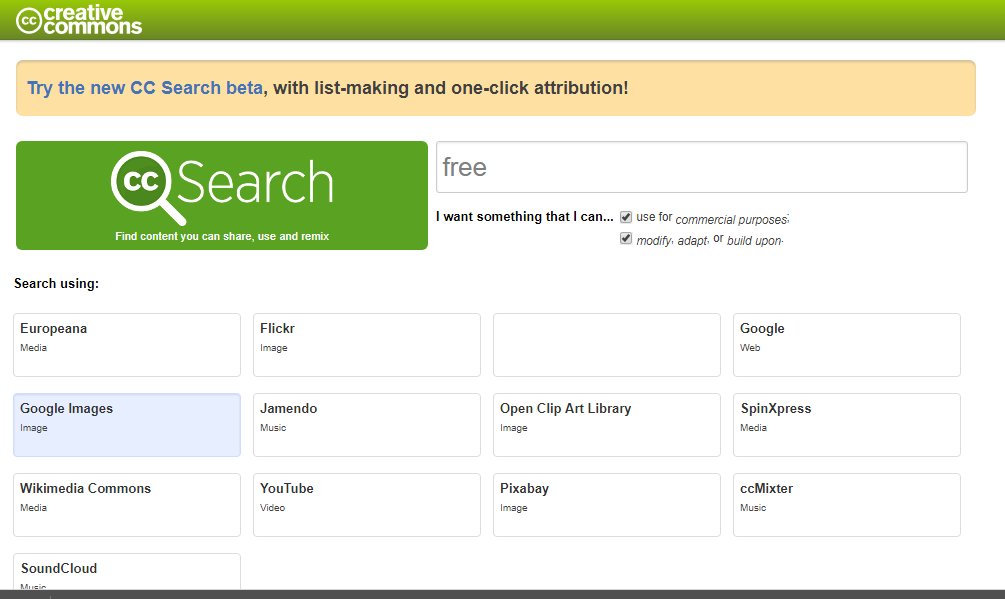Search using Europeana Media
Screen dimensions: 1005x599
[x=127, y=345]
